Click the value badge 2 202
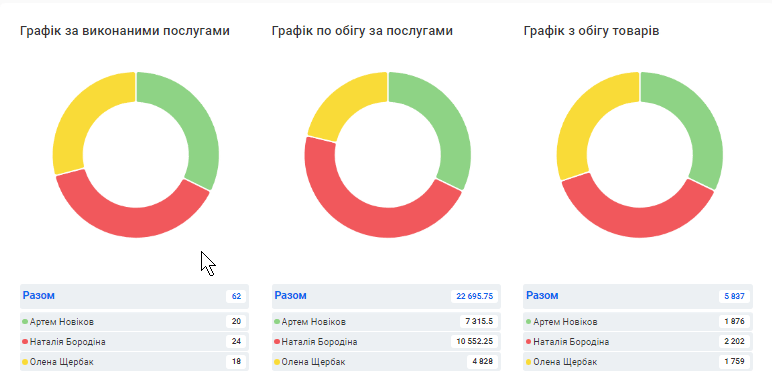 tap(734, 342)
